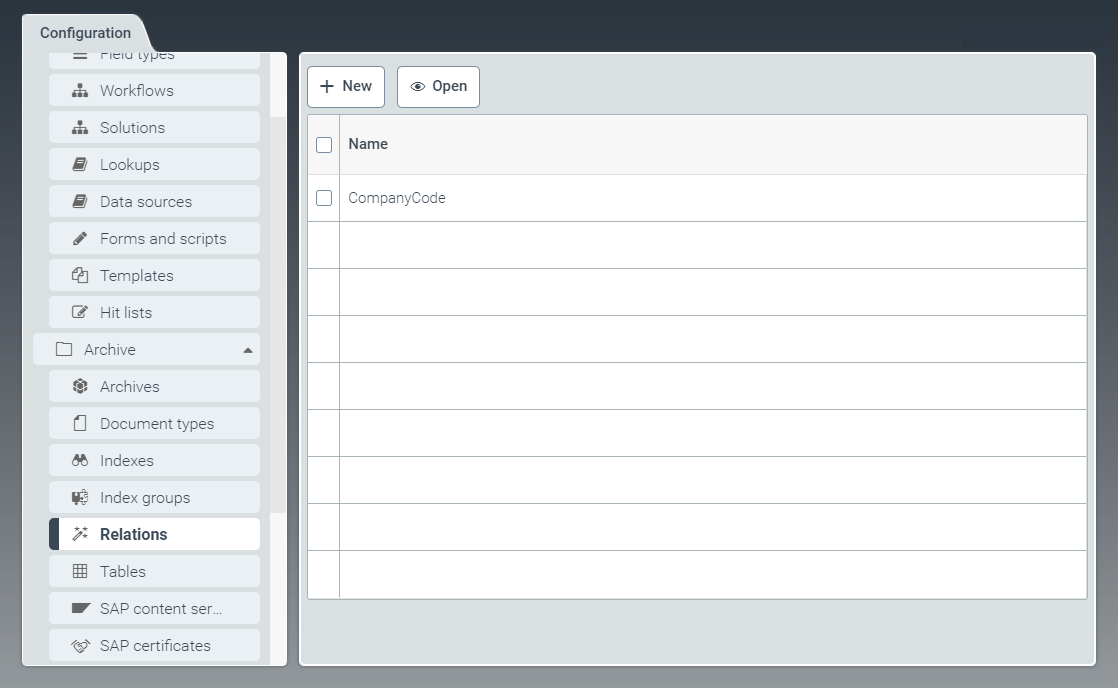1118x688 pixels.
Task: Open the Archive folder group
Action: click(x=110, y=350)
